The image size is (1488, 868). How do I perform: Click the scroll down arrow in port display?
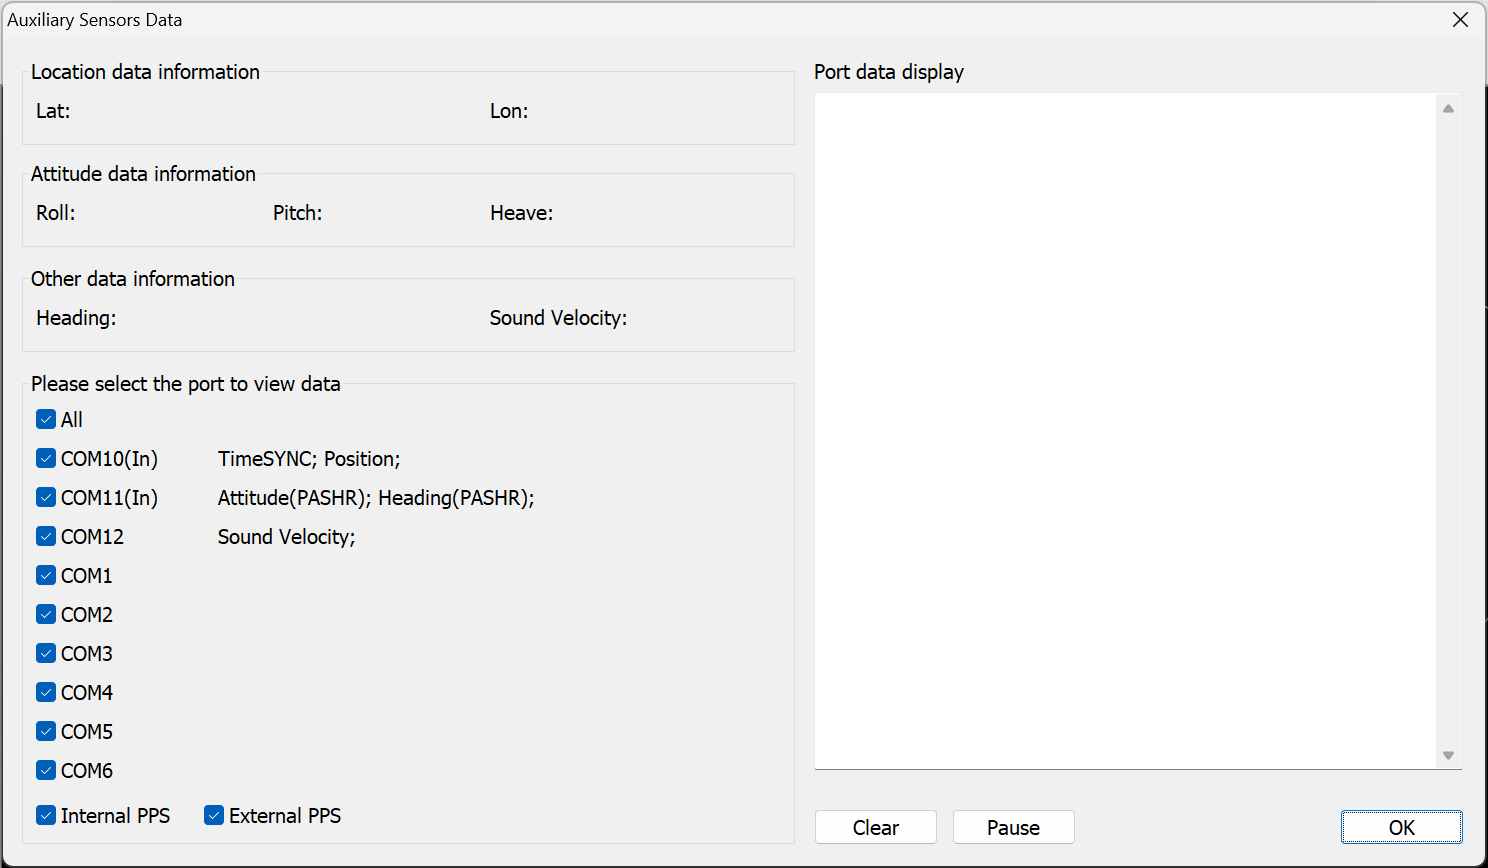[x=1448, y=756]
